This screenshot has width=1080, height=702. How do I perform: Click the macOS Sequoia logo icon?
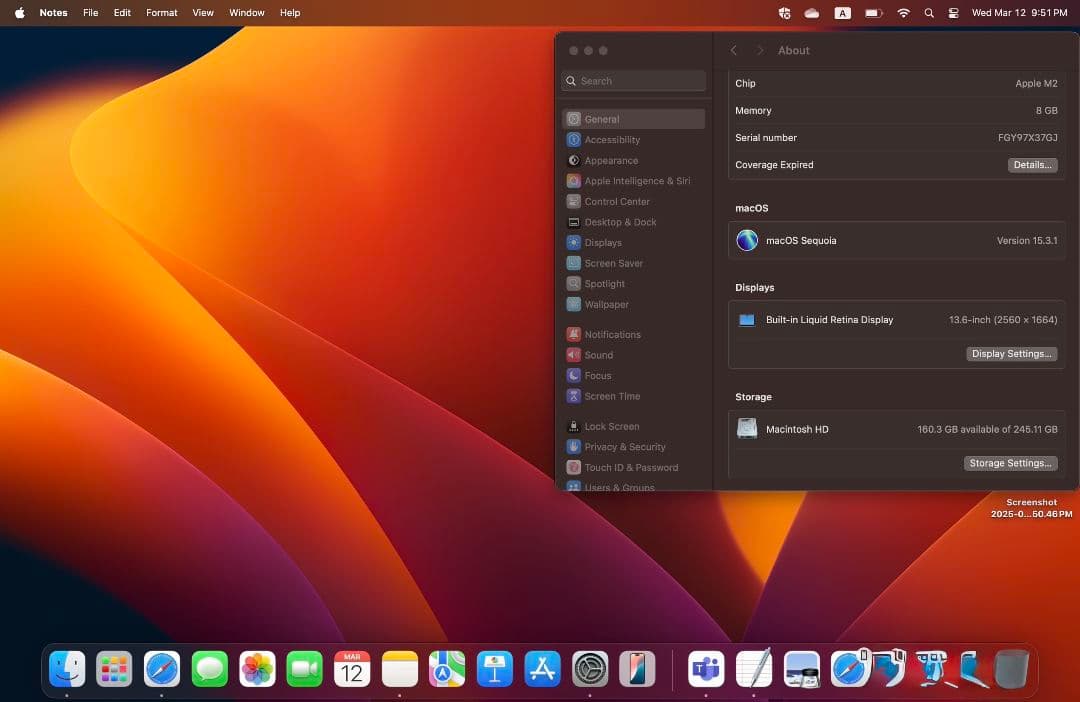coord(747,240)
